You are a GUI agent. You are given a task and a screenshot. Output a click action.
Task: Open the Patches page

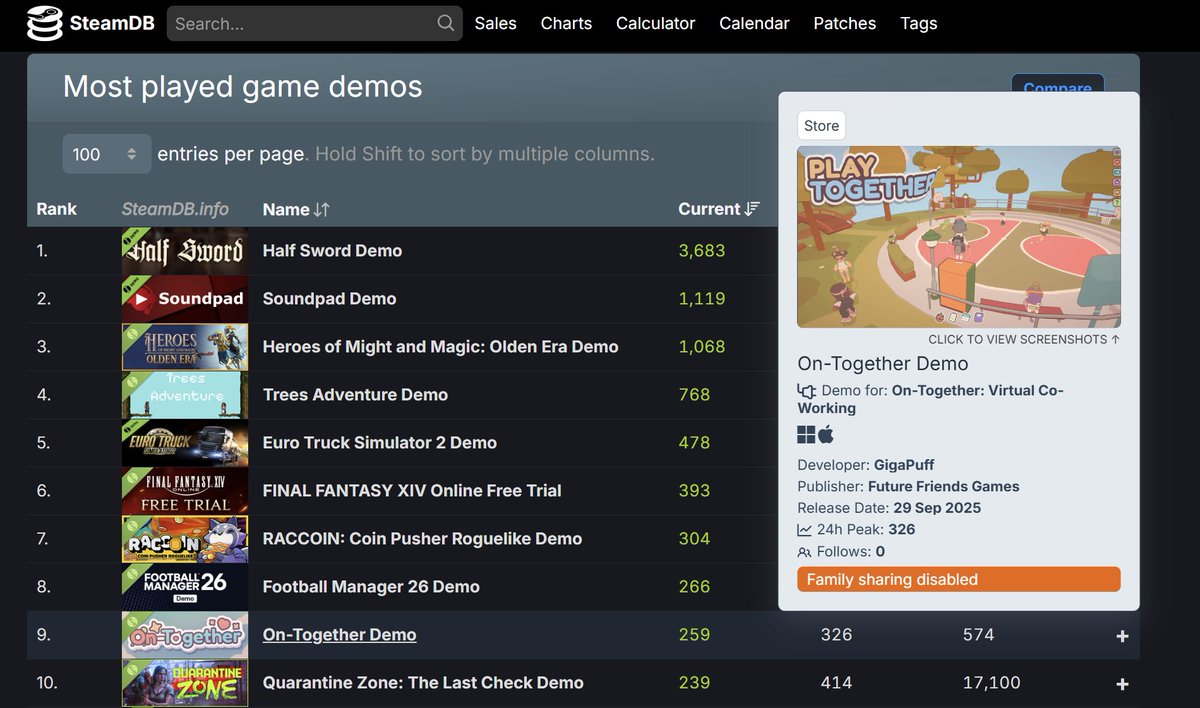(845, 23)
